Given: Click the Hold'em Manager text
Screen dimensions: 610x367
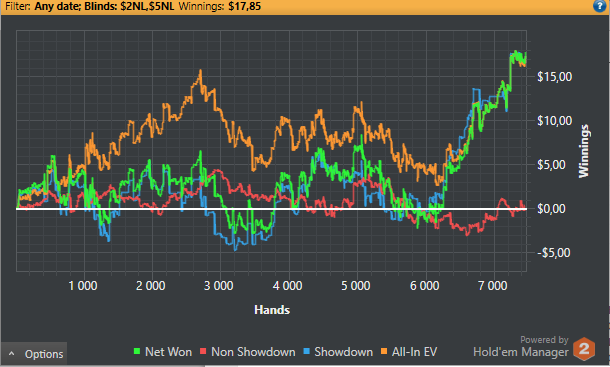Looking at the screenshot, I should pyautogui.click(x=521, y=352).
